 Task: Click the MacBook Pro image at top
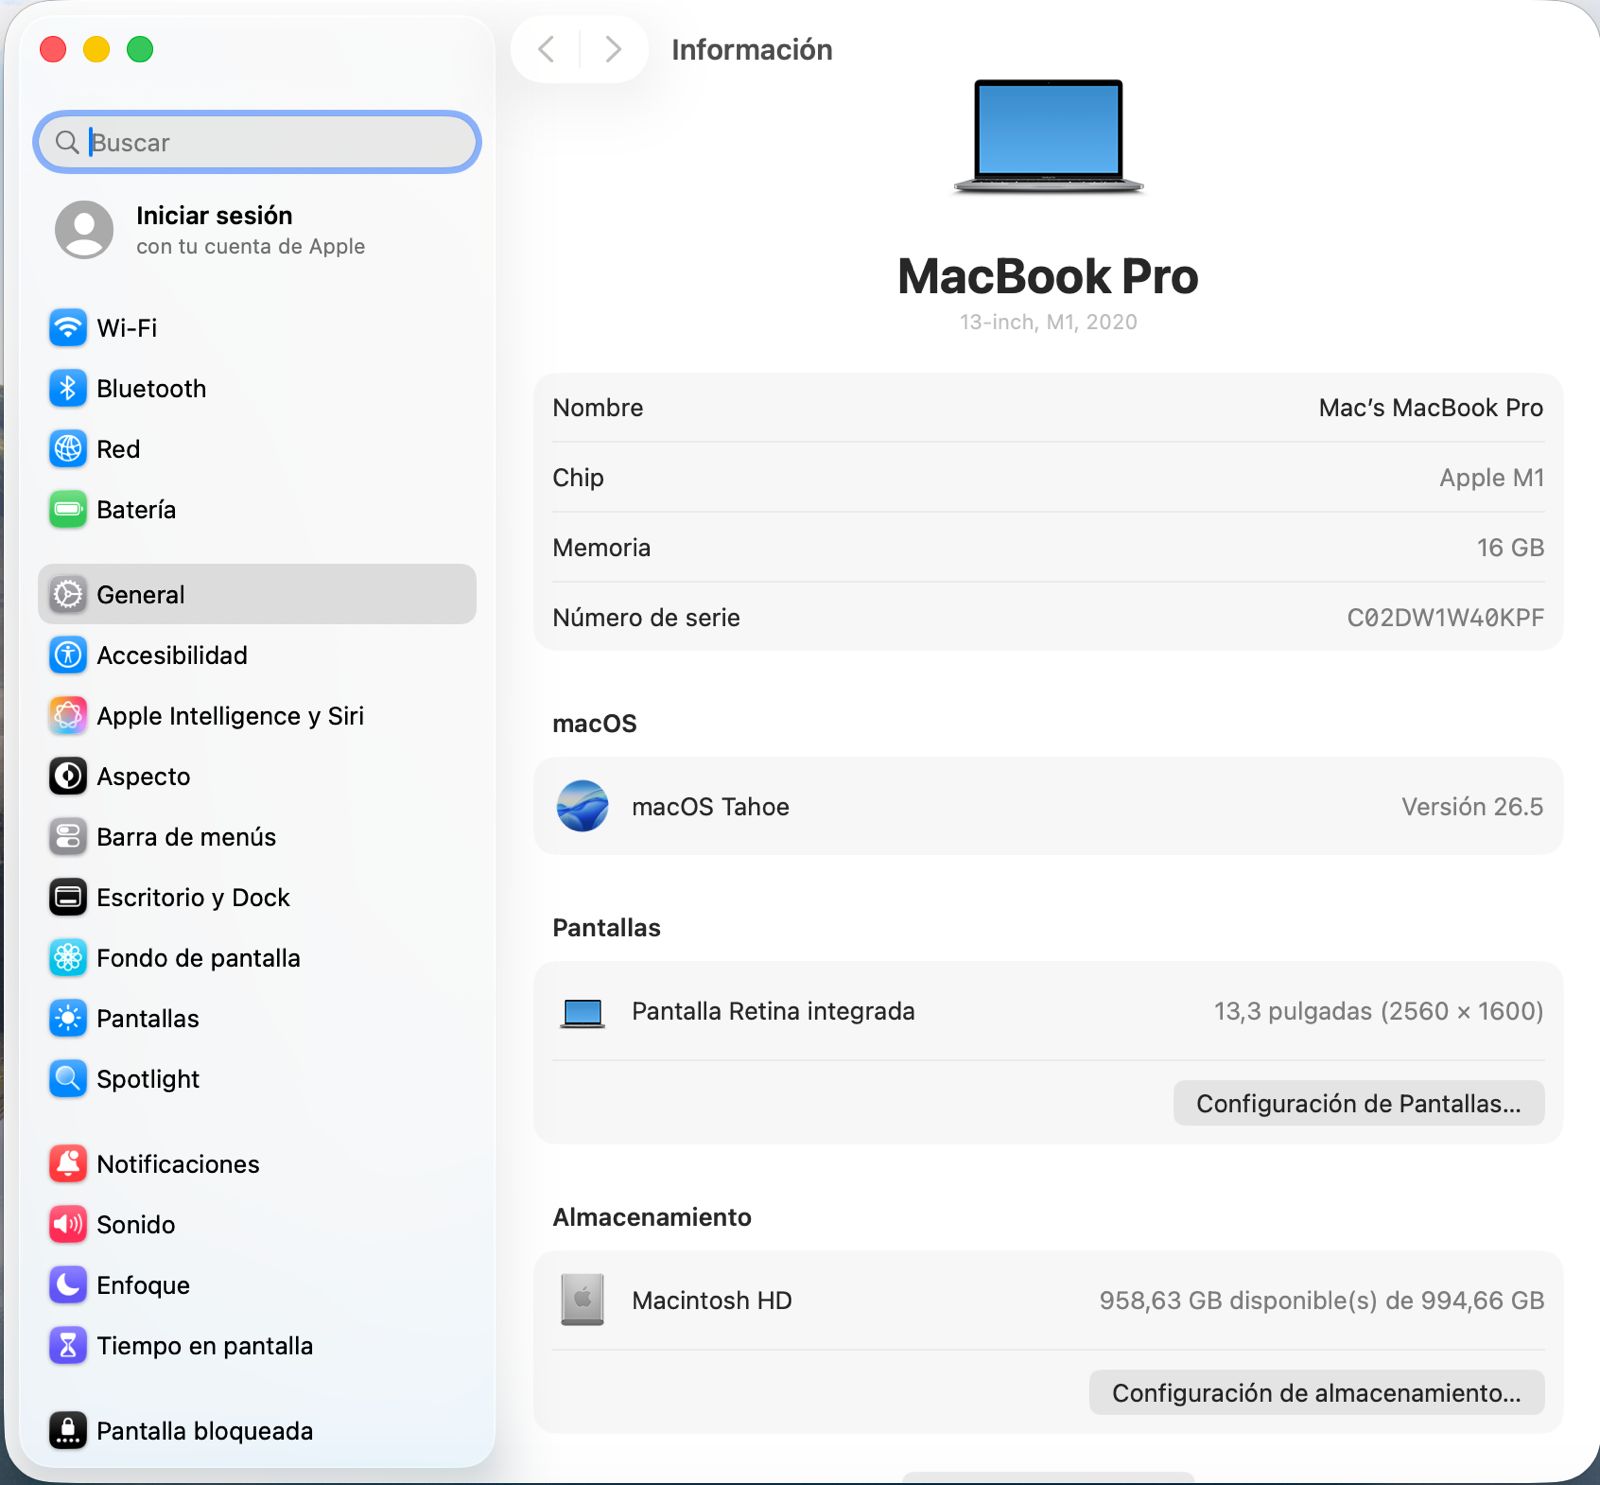pos(1048,137)
